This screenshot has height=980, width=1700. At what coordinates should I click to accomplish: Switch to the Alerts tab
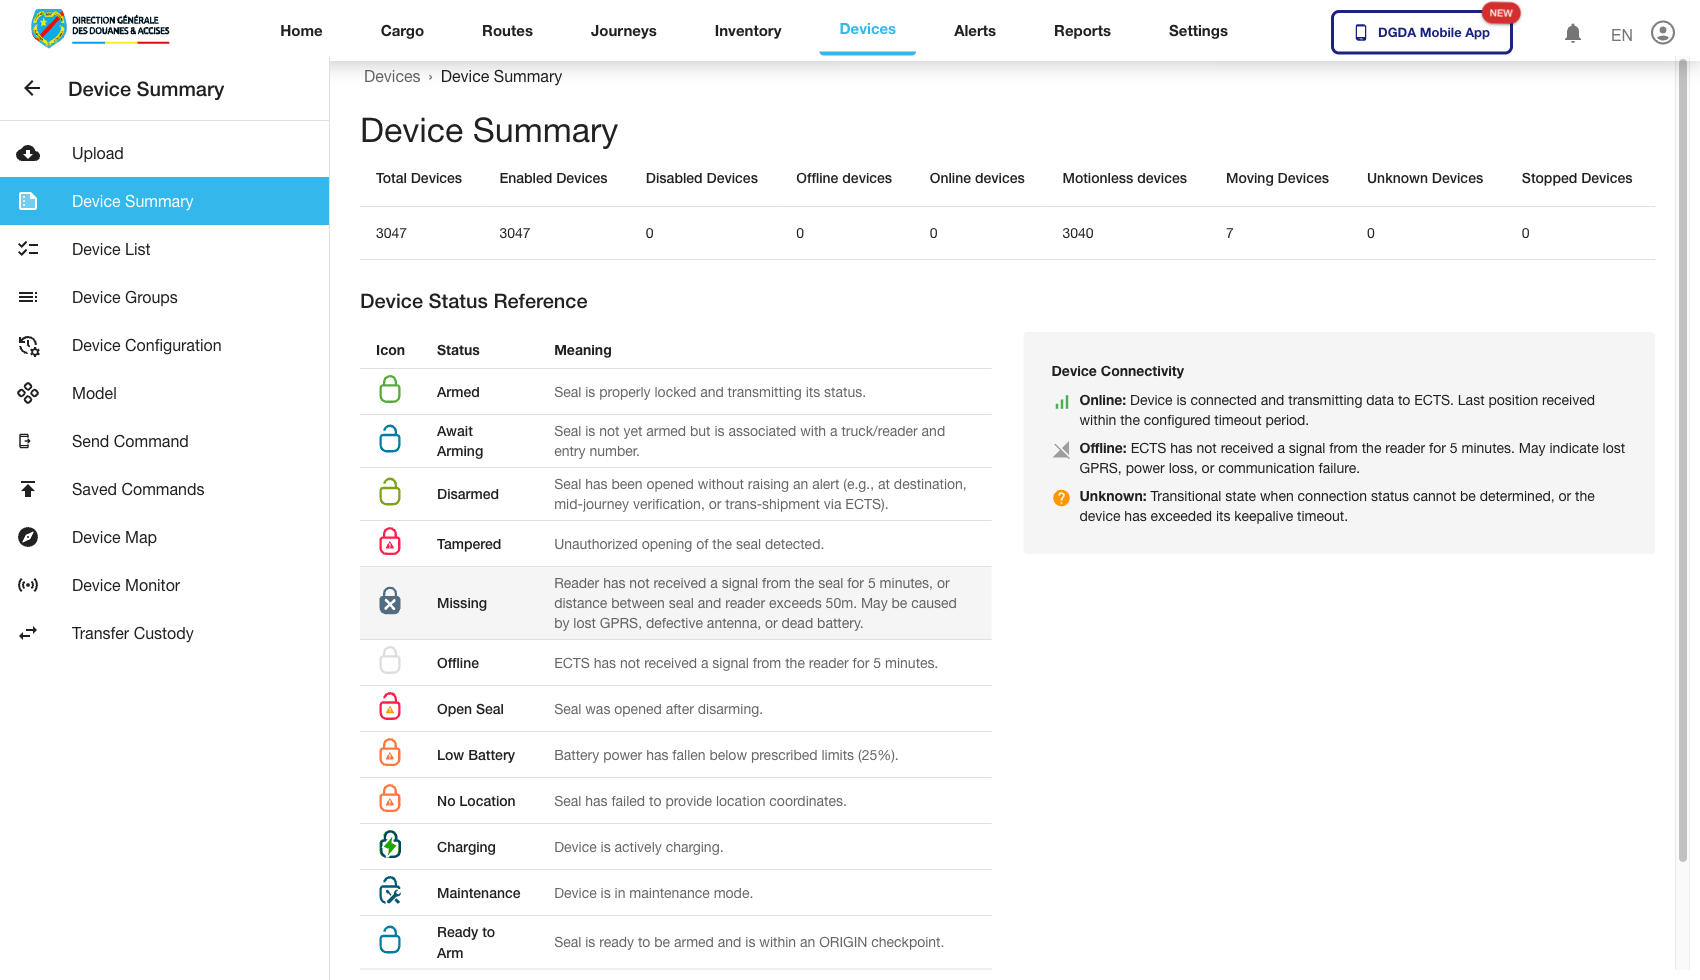tap(974, 31)
